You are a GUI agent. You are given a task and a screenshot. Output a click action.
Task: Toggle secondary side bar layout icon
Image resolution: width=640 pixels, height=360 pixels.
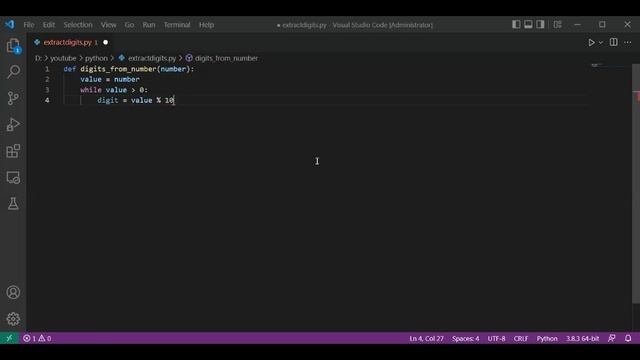pos(540,24)
